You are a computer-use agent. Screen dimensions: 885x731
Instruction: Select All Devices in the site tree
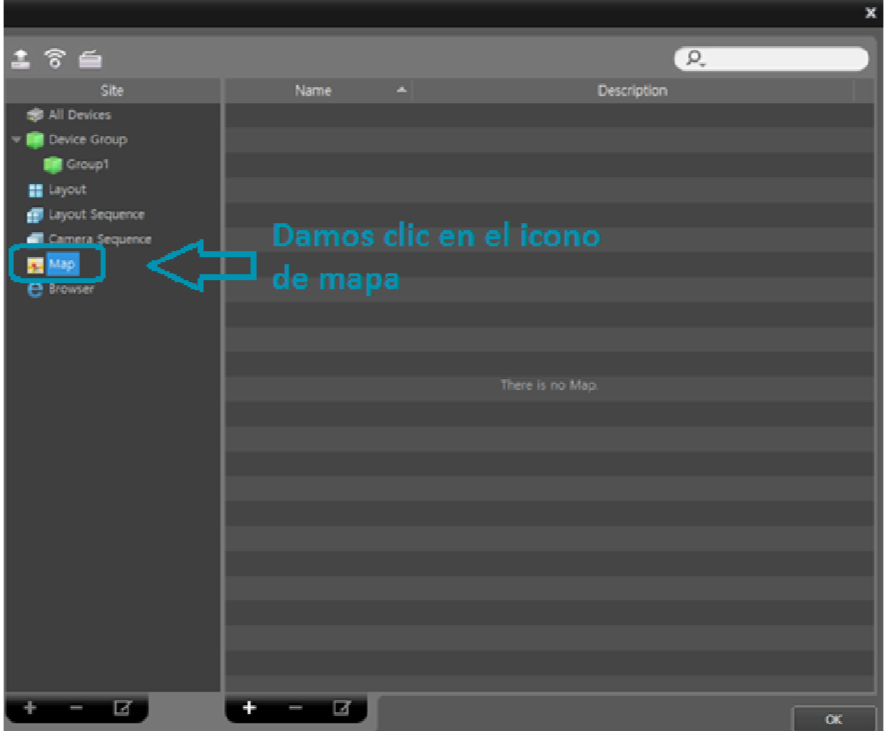point(80,115)
